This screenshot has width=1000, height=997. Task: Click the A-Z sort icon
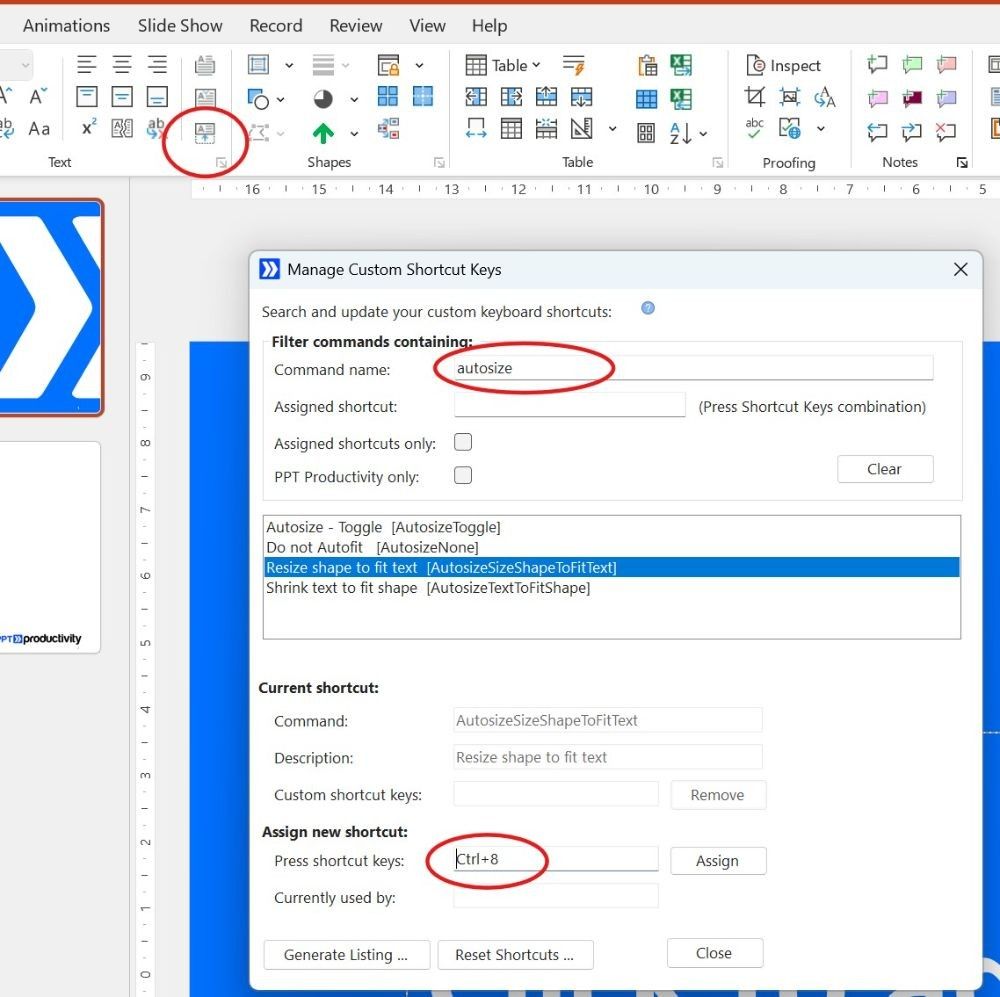680,133
